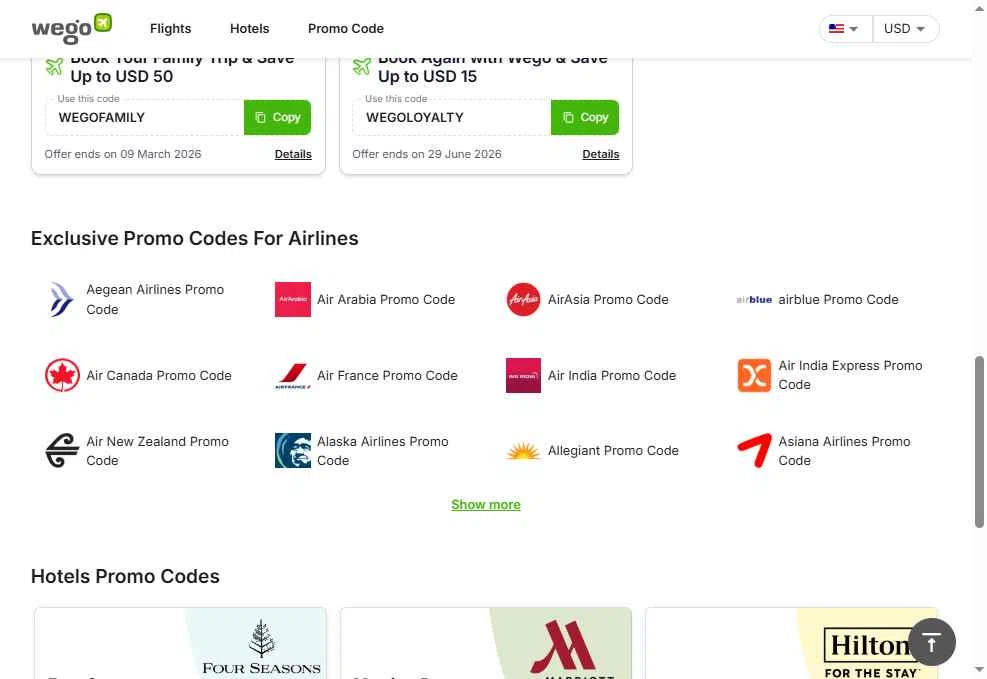This screenshot has height=679, width=987.
Task: Click the Wego logo
Action: pyautogui.click(x=72, y=29)
